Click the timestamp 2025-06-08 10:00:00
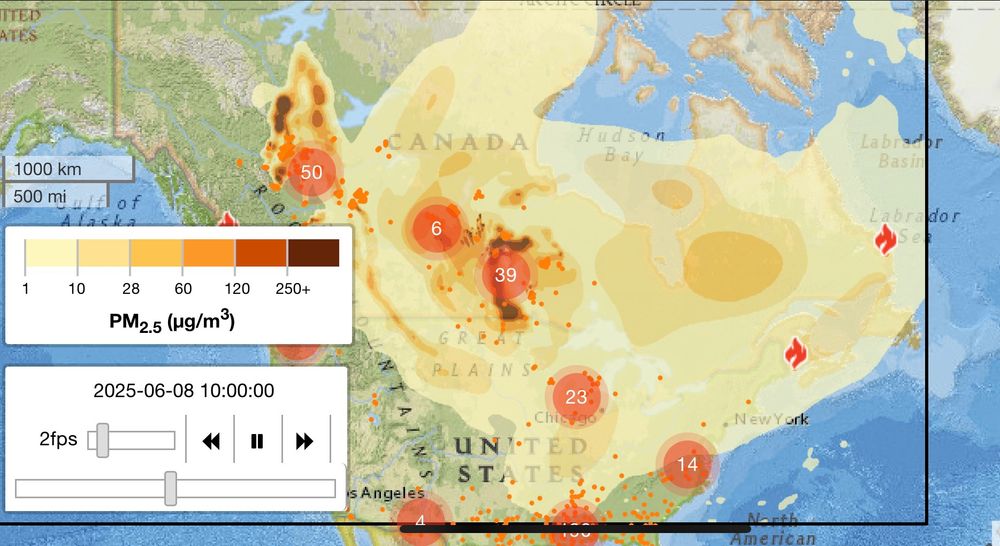 pos(184,390)
